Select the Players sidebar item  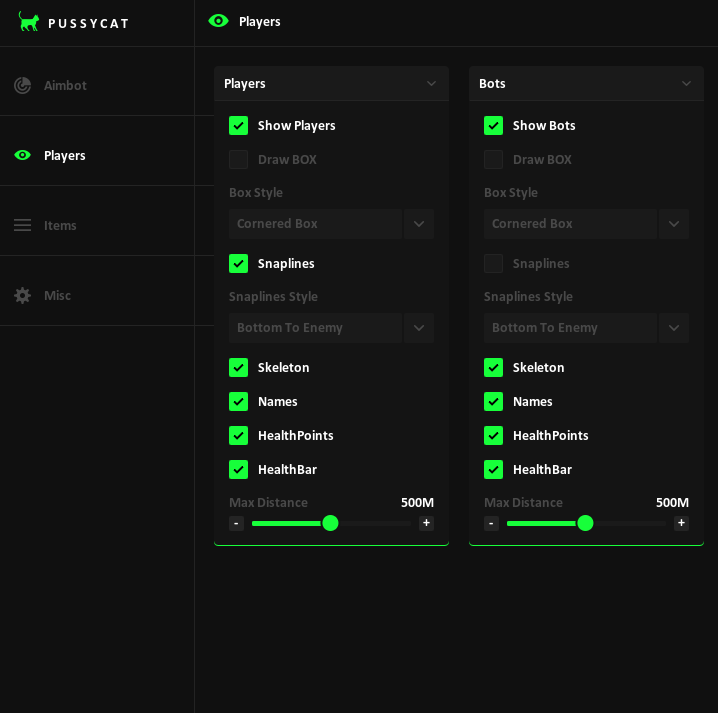pos(64,155)
